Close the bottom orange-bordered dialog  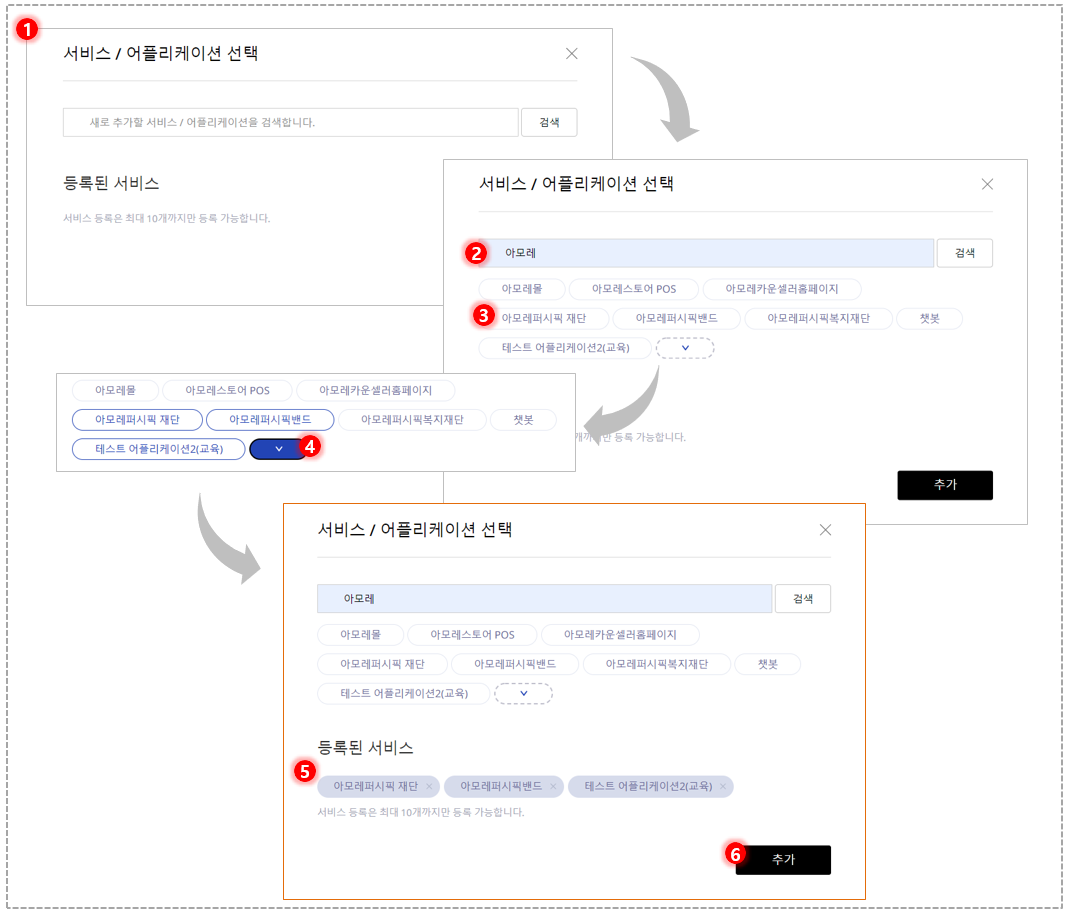[x=826, y=530]
